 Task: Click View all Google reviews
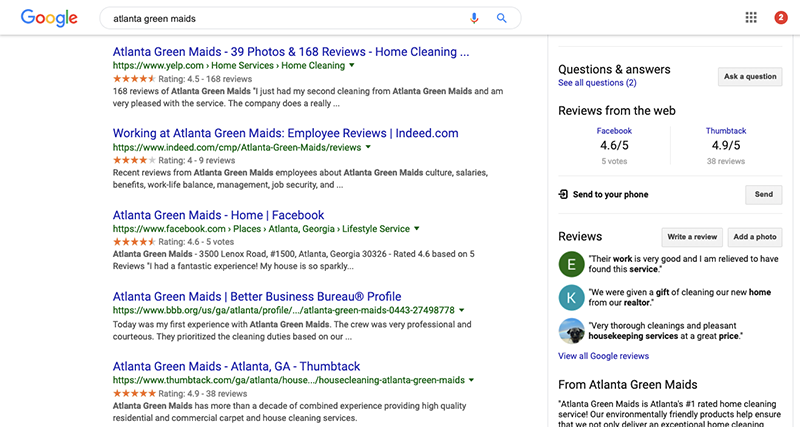tap(603, 356)
